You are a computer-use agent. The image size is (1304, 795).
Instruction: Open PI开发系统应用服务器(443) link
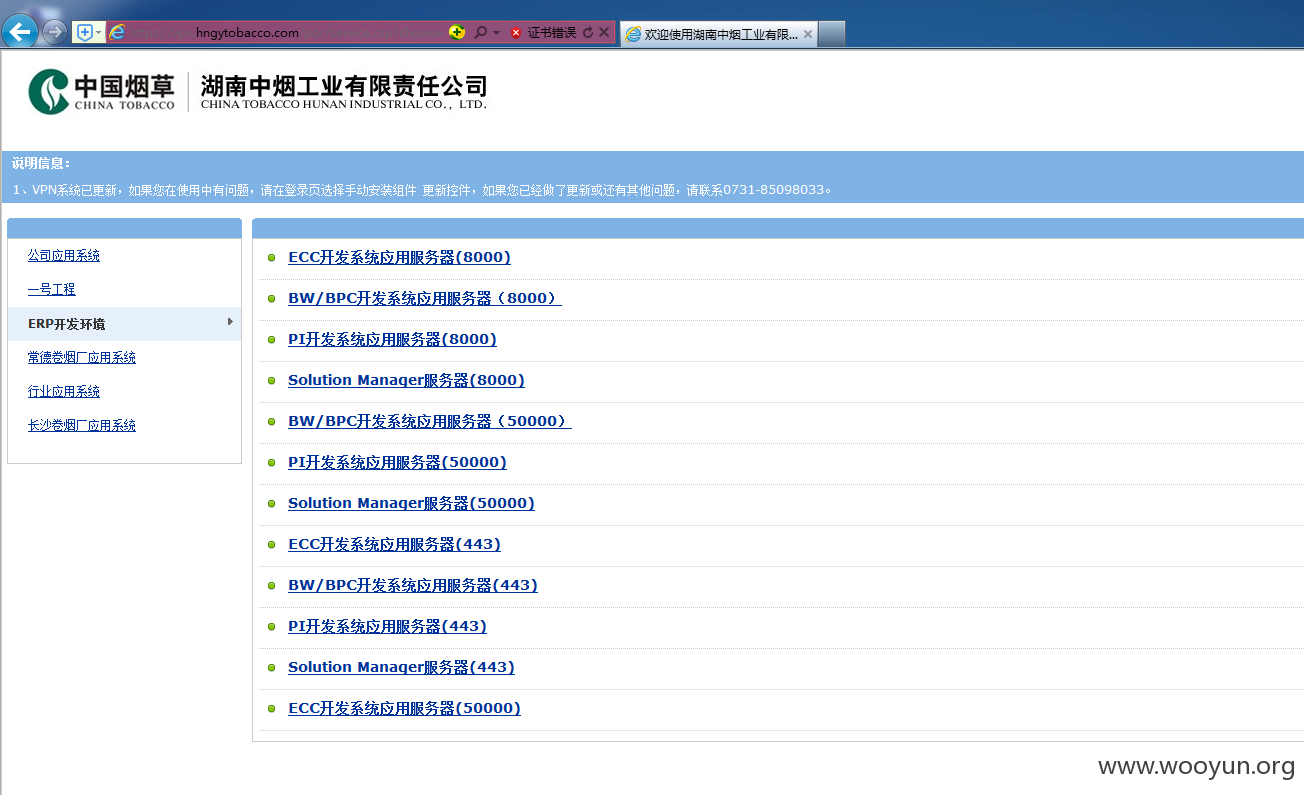(x=387, y=626)
